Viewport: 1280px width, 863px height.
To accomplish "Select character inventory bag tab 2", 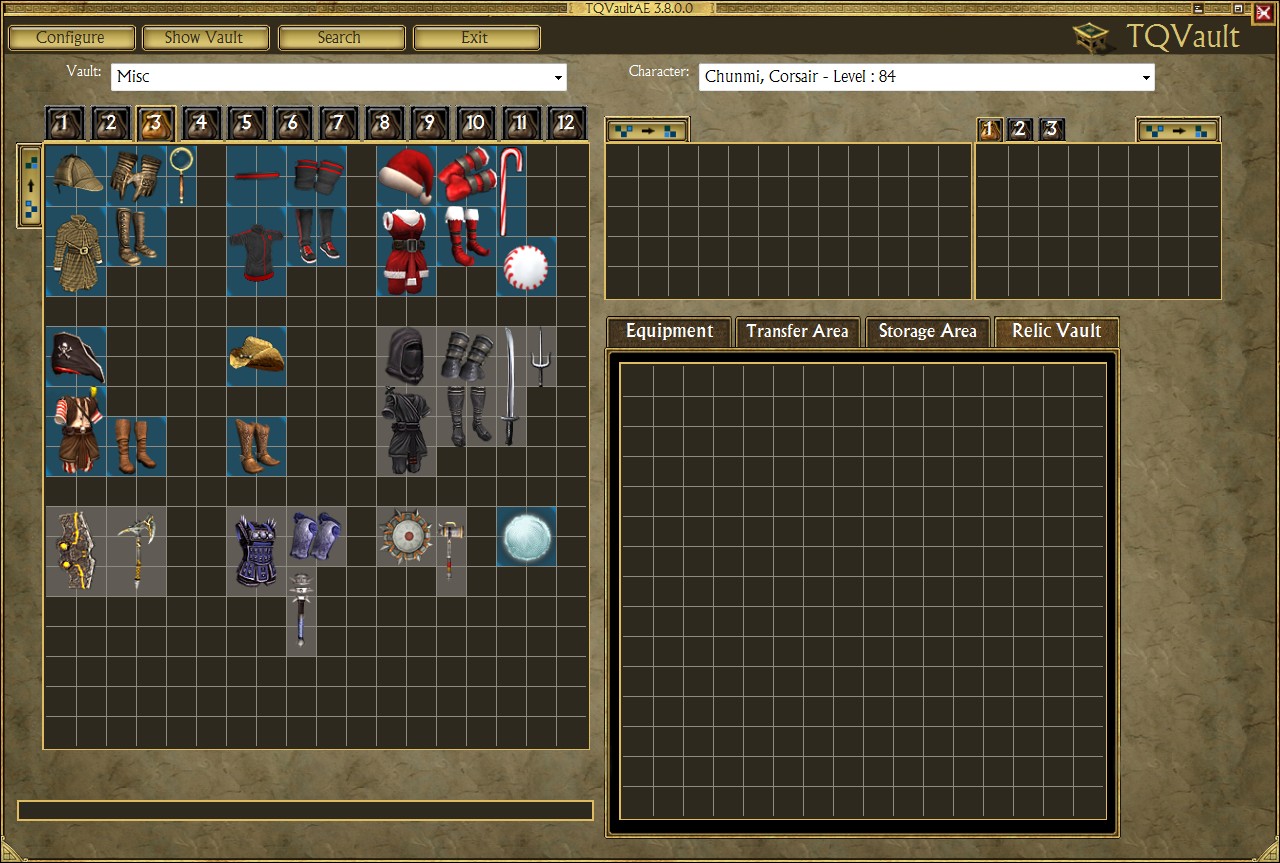I will [1020, 129].
